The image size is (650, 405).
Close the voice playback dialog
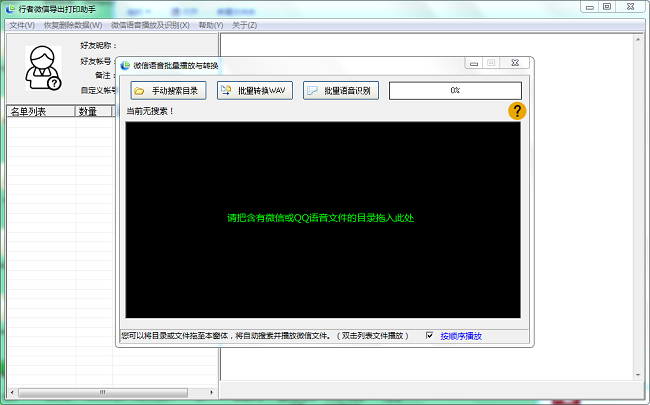pos(515,63)
